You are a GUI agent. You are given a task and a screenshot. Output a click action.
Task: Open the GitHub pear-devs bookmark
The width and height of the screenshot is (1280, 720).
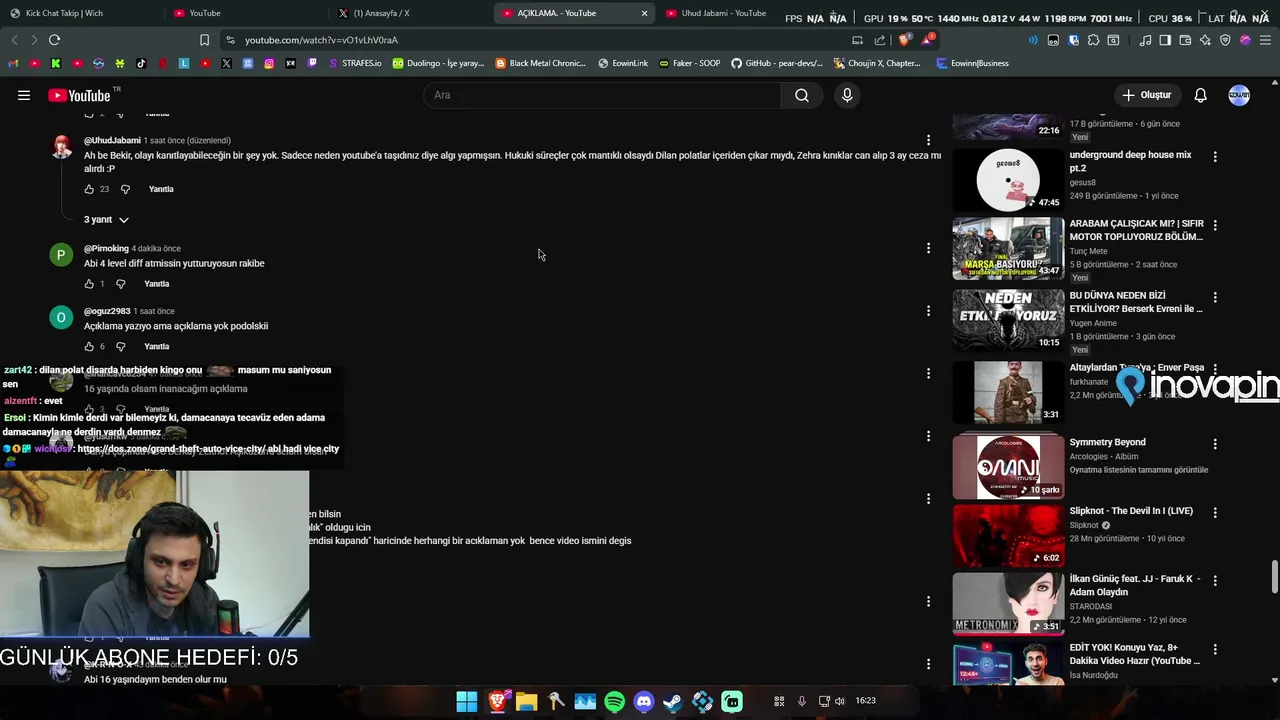[x=777, y=63]
